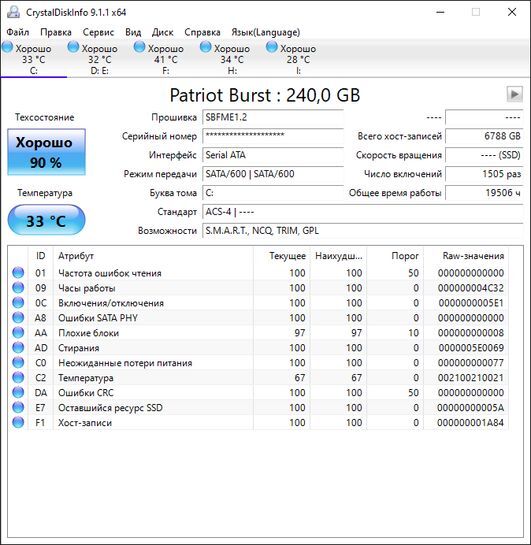Open the Сервис menu
531x545 pixels.
click(x=98, y=32)
